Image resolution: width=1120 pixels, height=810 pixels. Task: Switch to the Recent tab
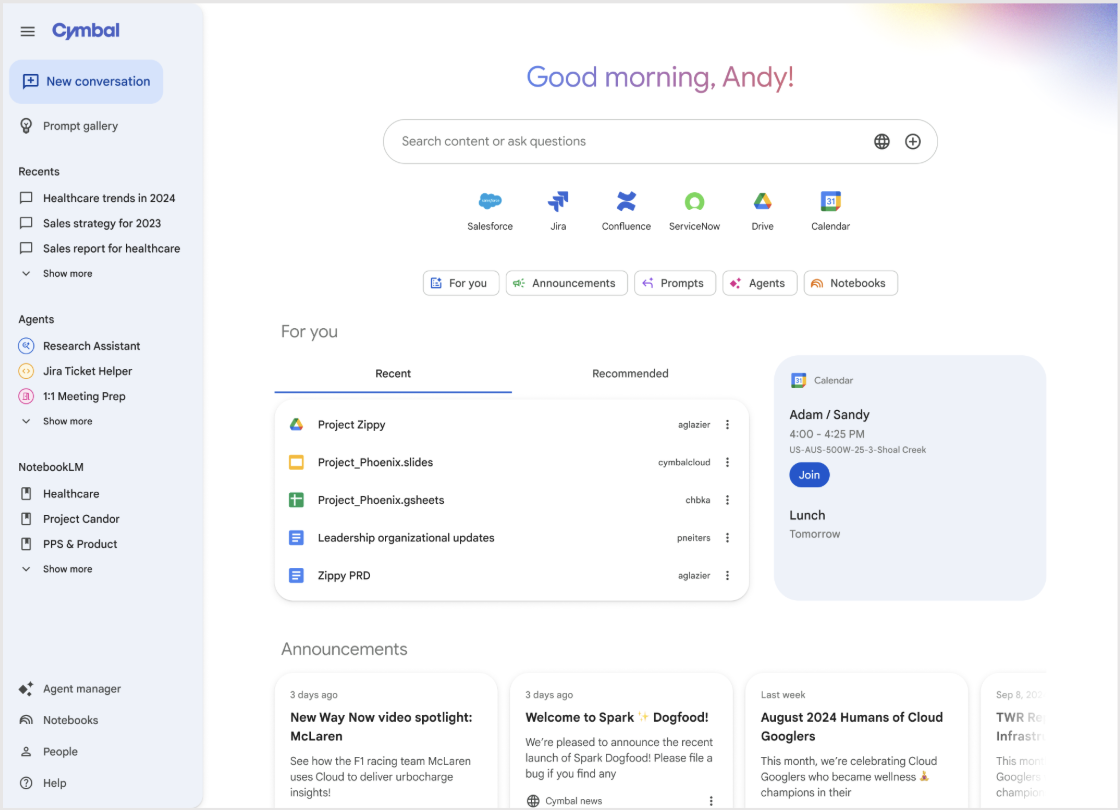tap(393, 374)
